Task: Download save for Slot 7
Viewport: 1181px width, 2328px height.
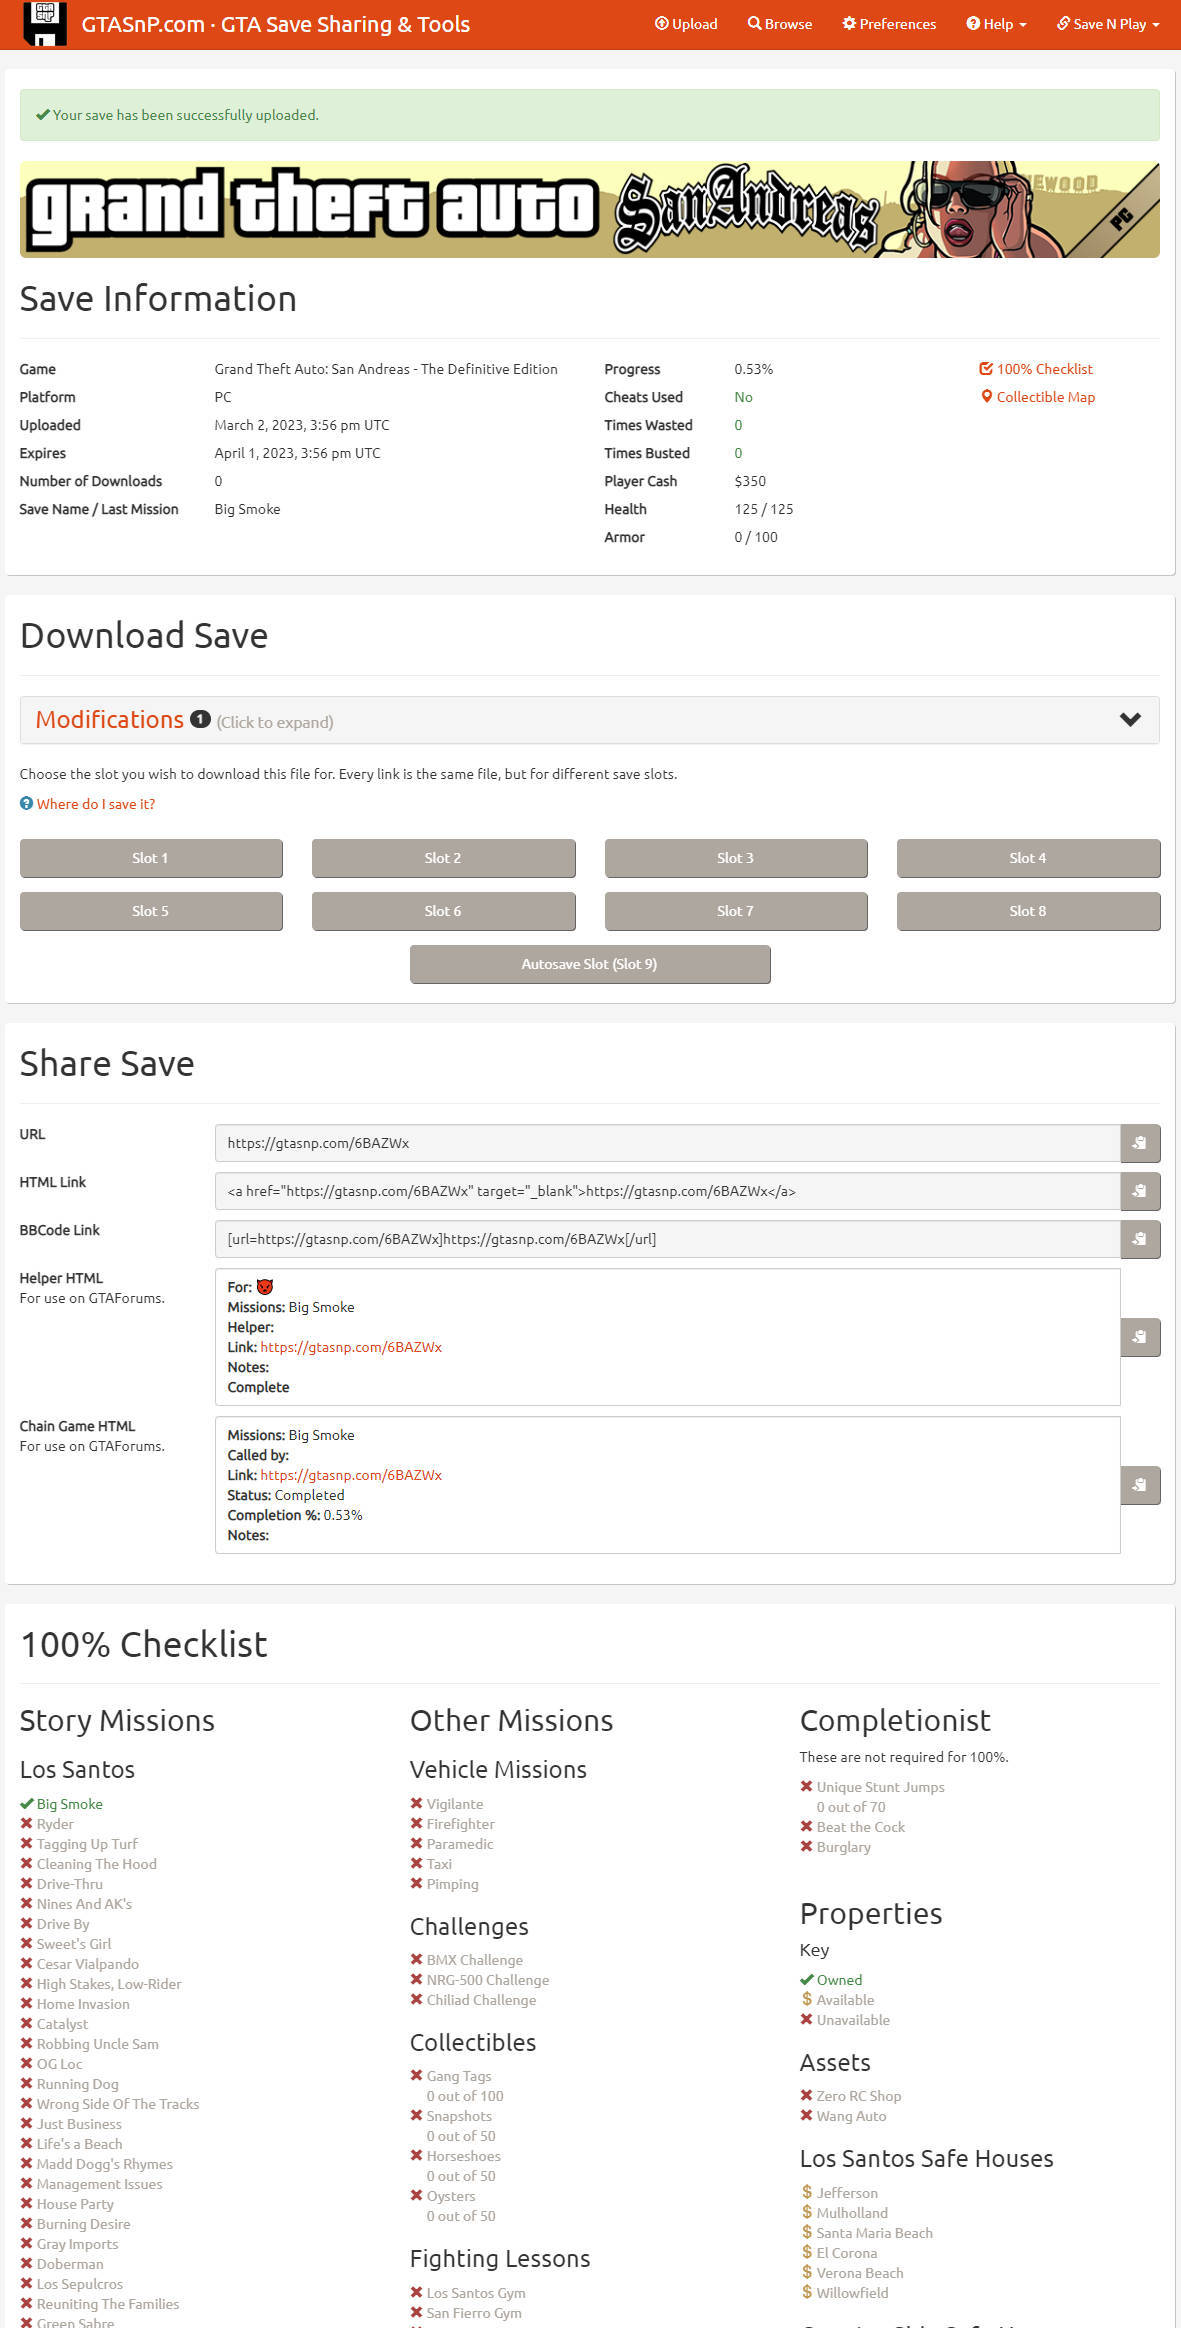Action: 736,911
